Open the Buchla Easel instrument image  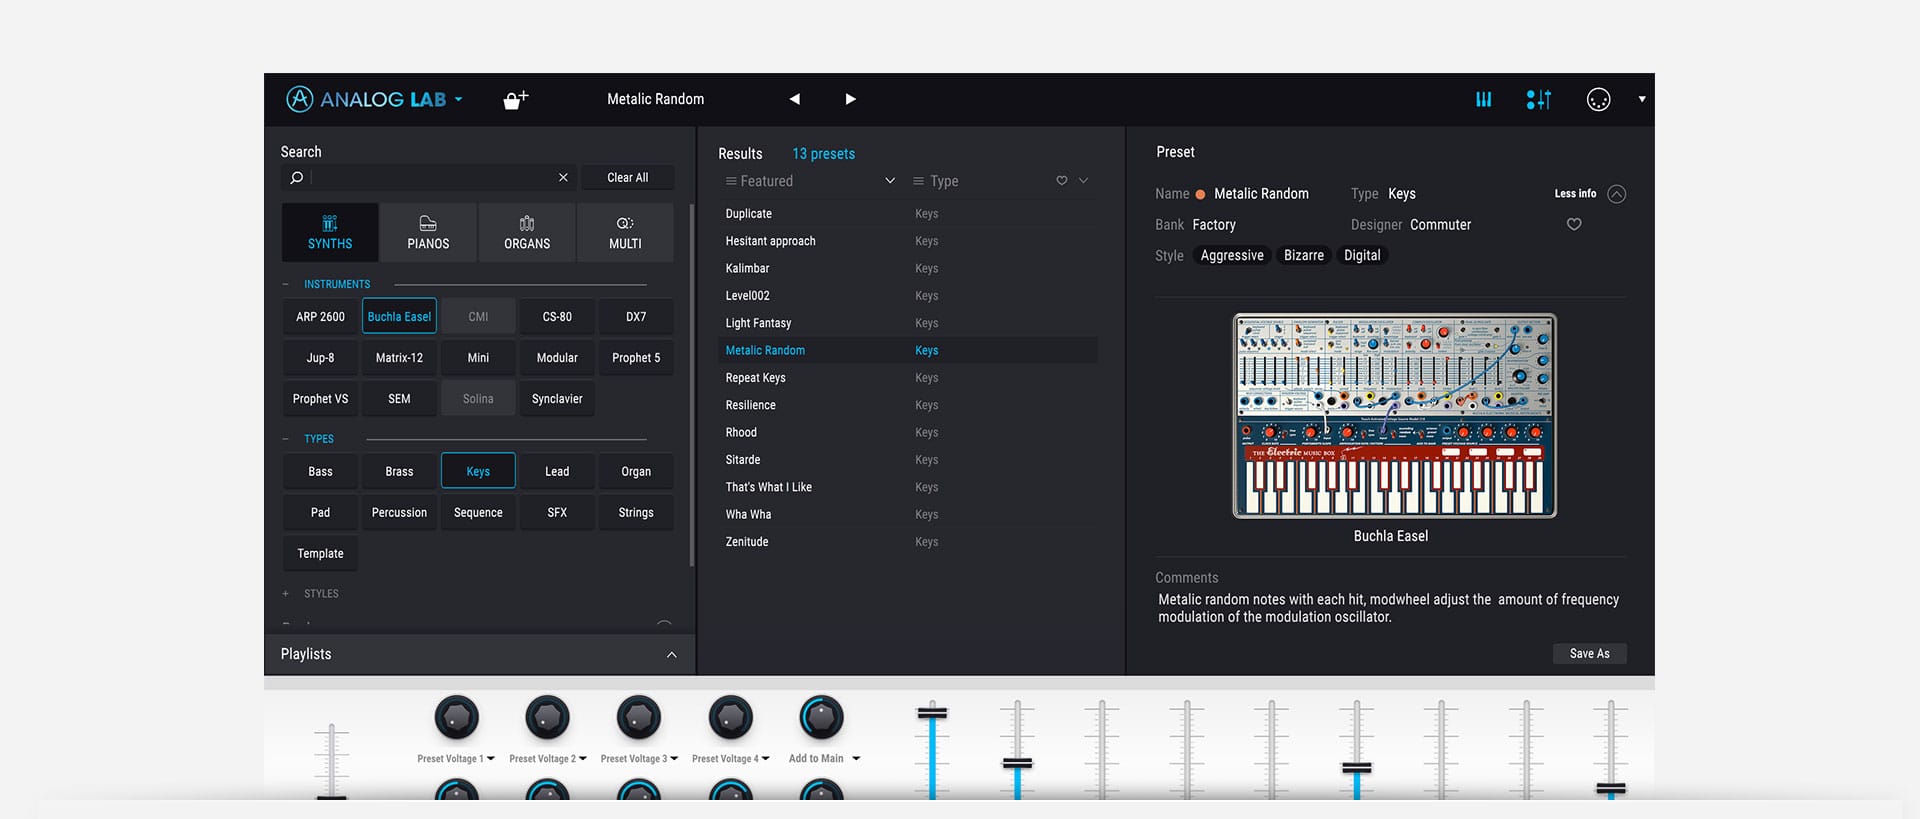click(1394, 416)
